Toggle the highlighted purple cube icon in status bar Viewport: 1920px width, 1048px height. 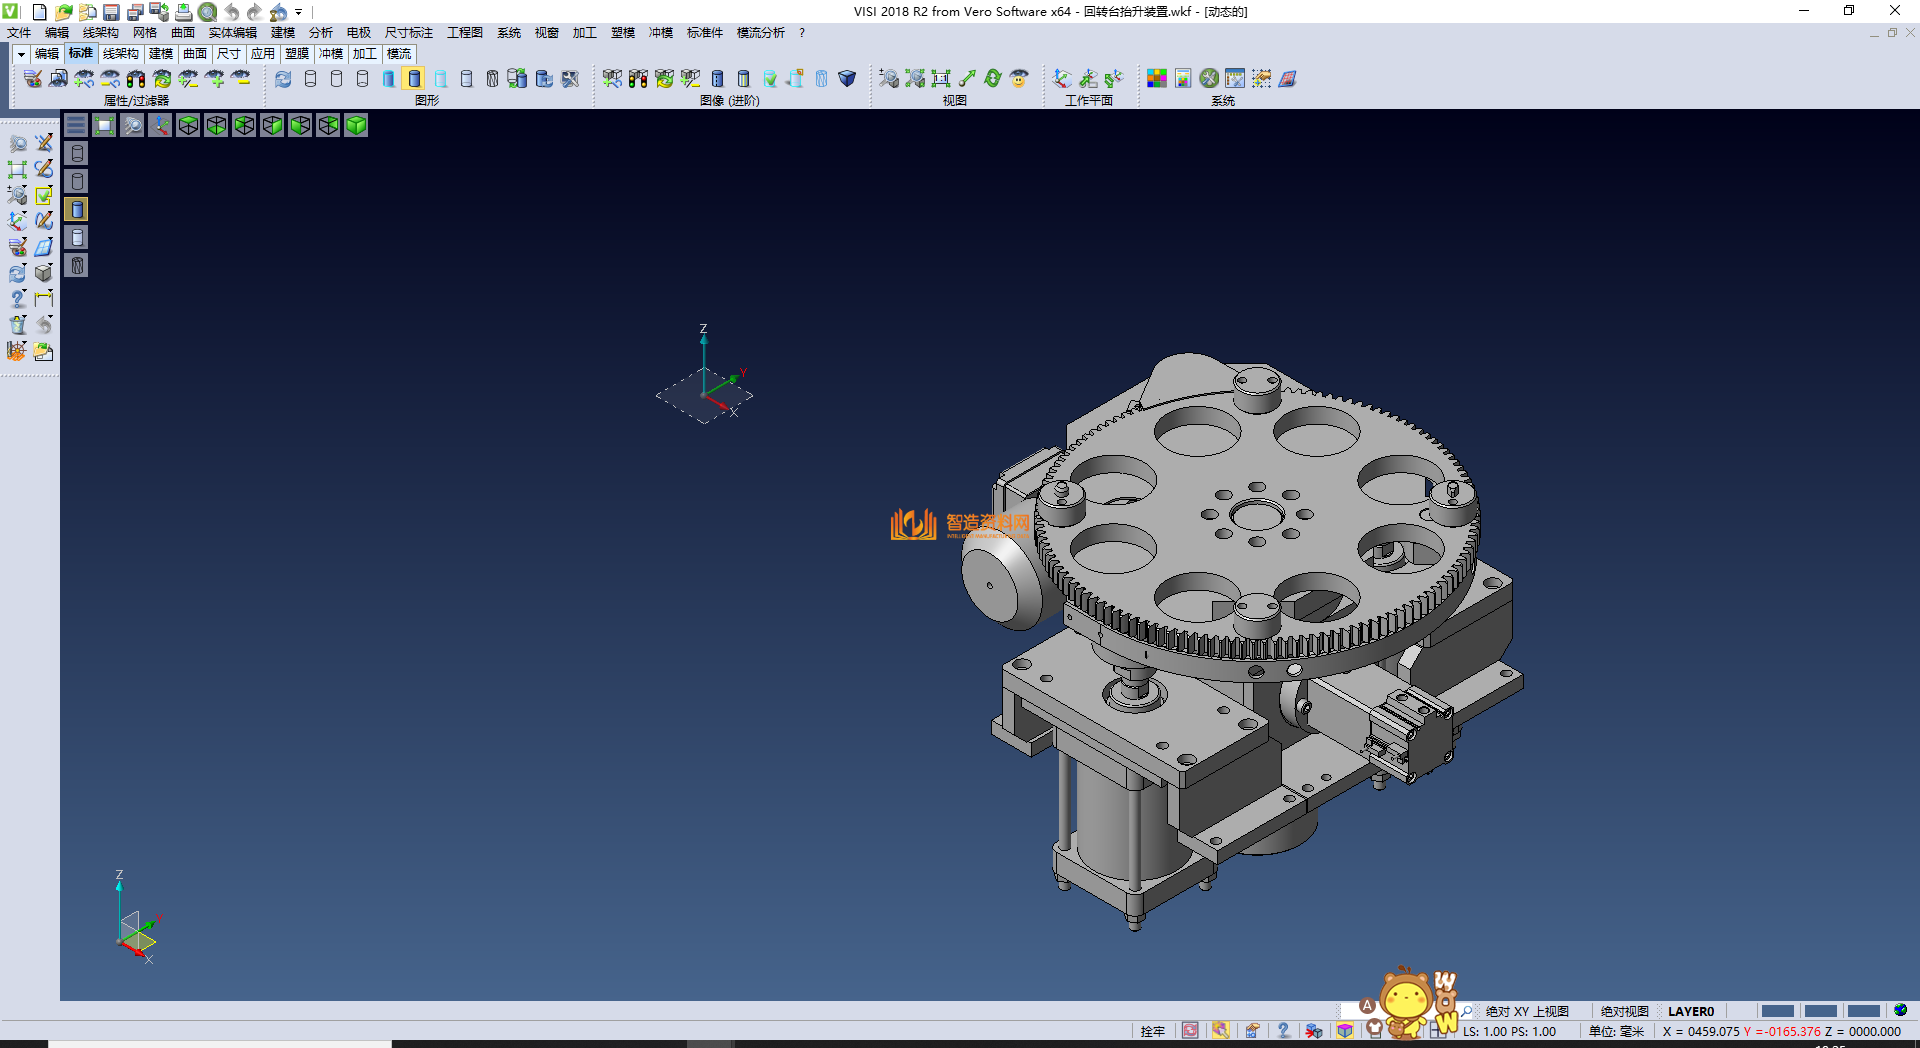pyautogui.click(x=1345, y=1031)
